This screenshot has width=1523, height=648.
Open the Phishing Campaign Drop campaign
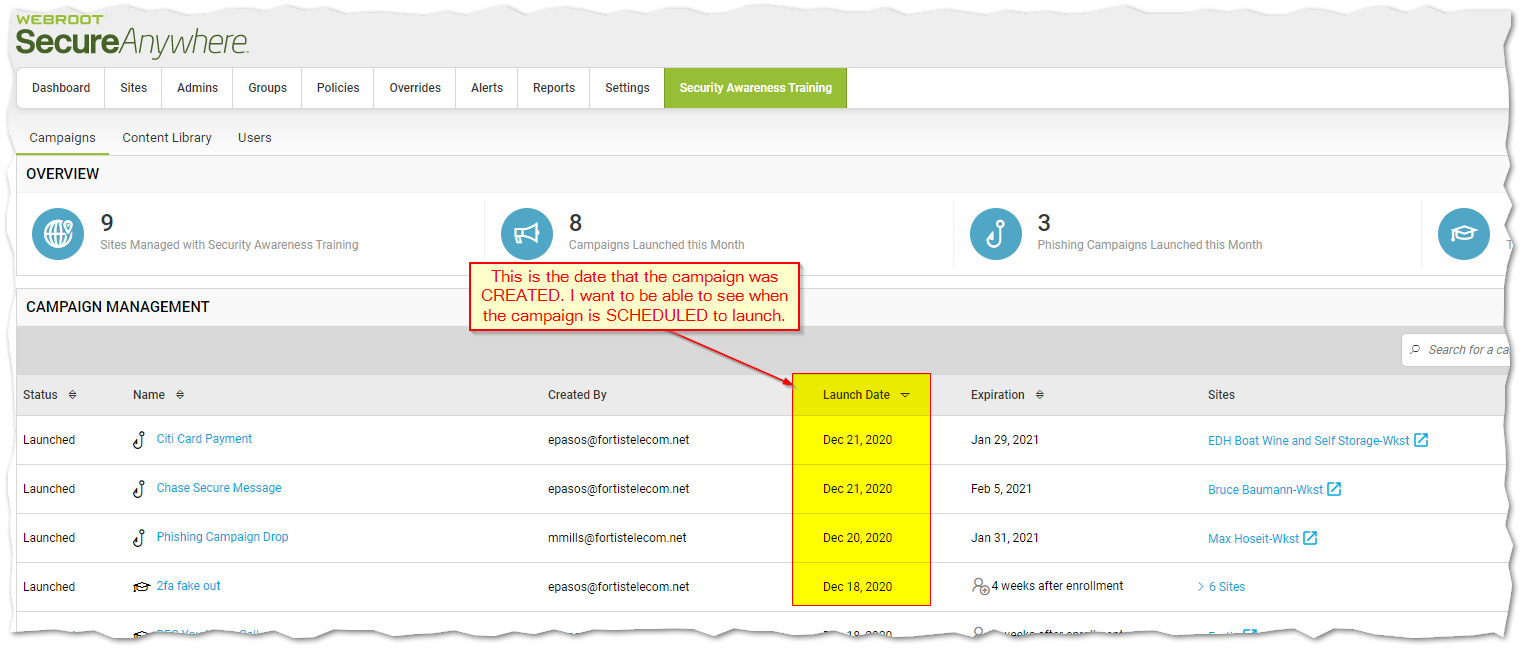point(222,537)
